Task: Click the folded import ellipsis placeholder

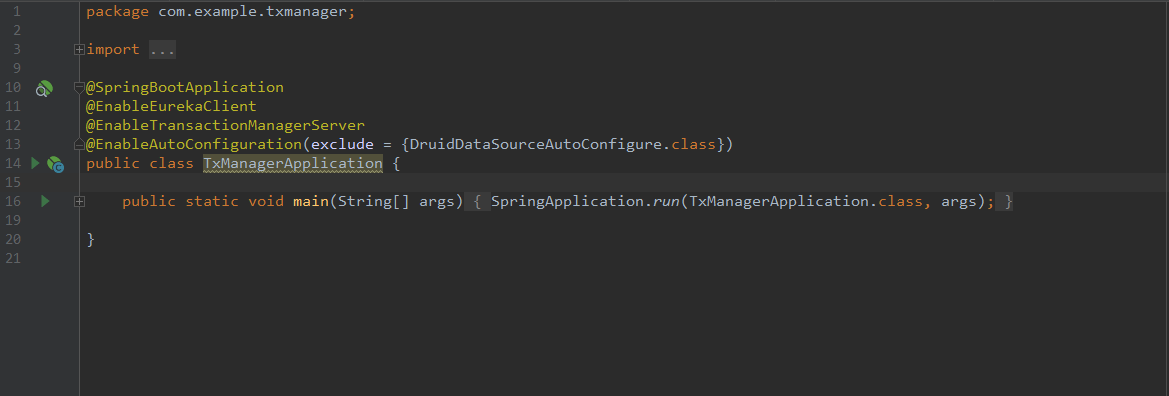Action: click(x=162, y=50)
